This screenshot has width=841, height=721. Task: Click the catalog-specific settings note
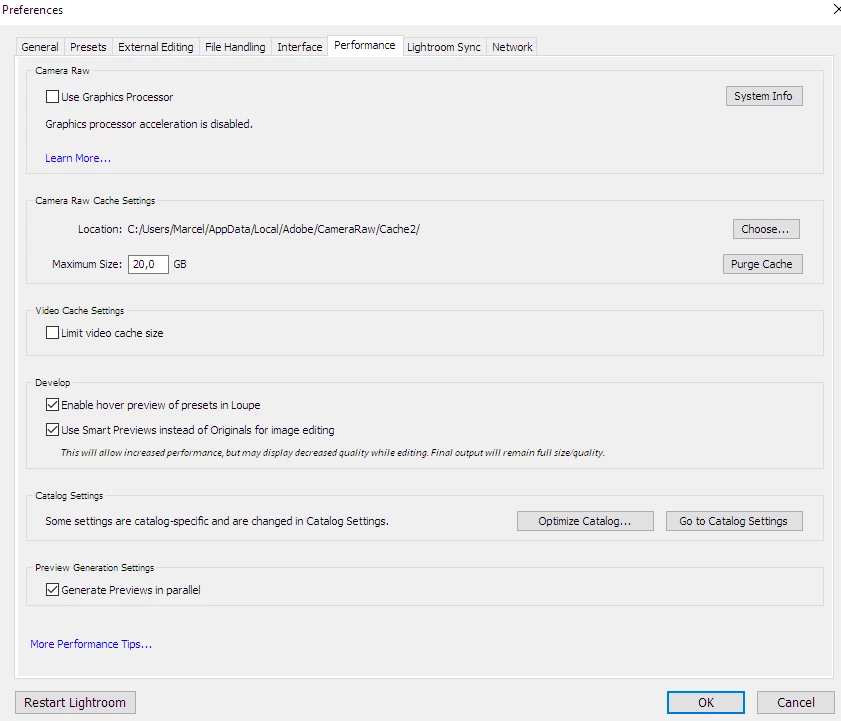coord(217,521)
